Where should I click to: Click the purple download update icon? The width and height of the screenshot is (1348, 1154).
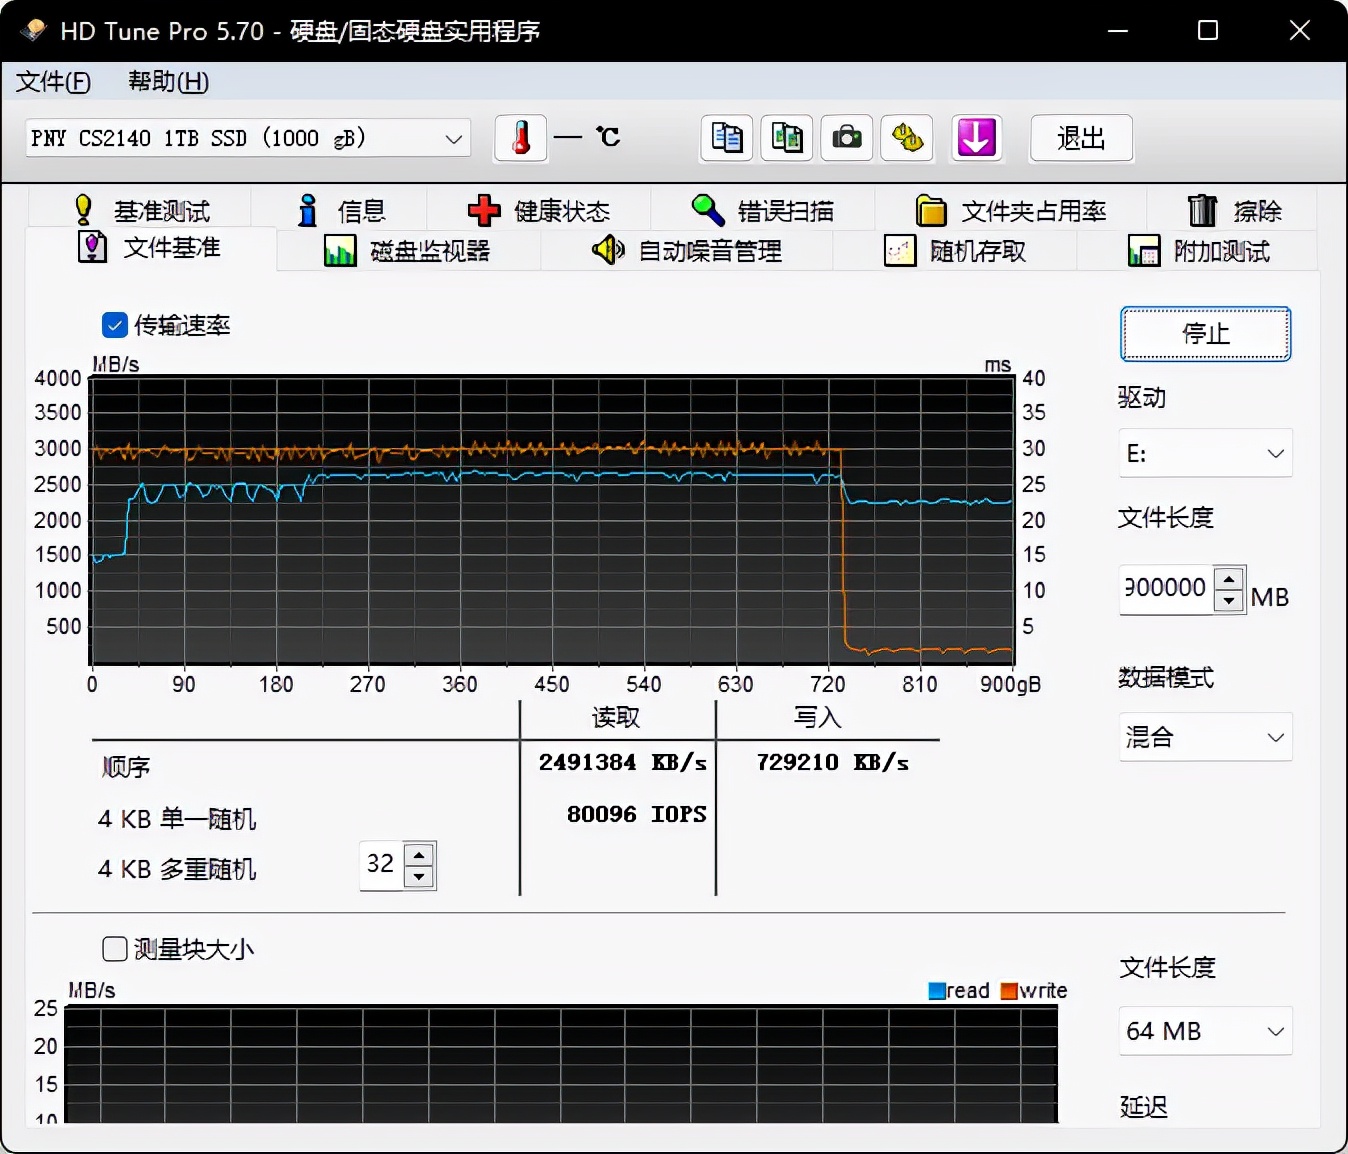point(976,138)
